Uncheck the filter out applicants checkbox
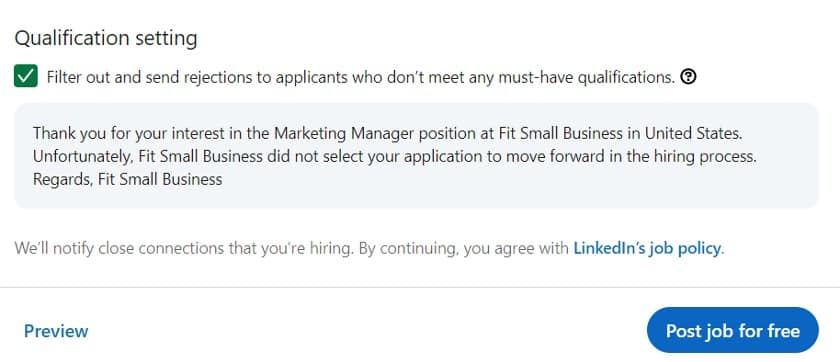The width and height of the screenshot is (840, 362). (26, 76)
